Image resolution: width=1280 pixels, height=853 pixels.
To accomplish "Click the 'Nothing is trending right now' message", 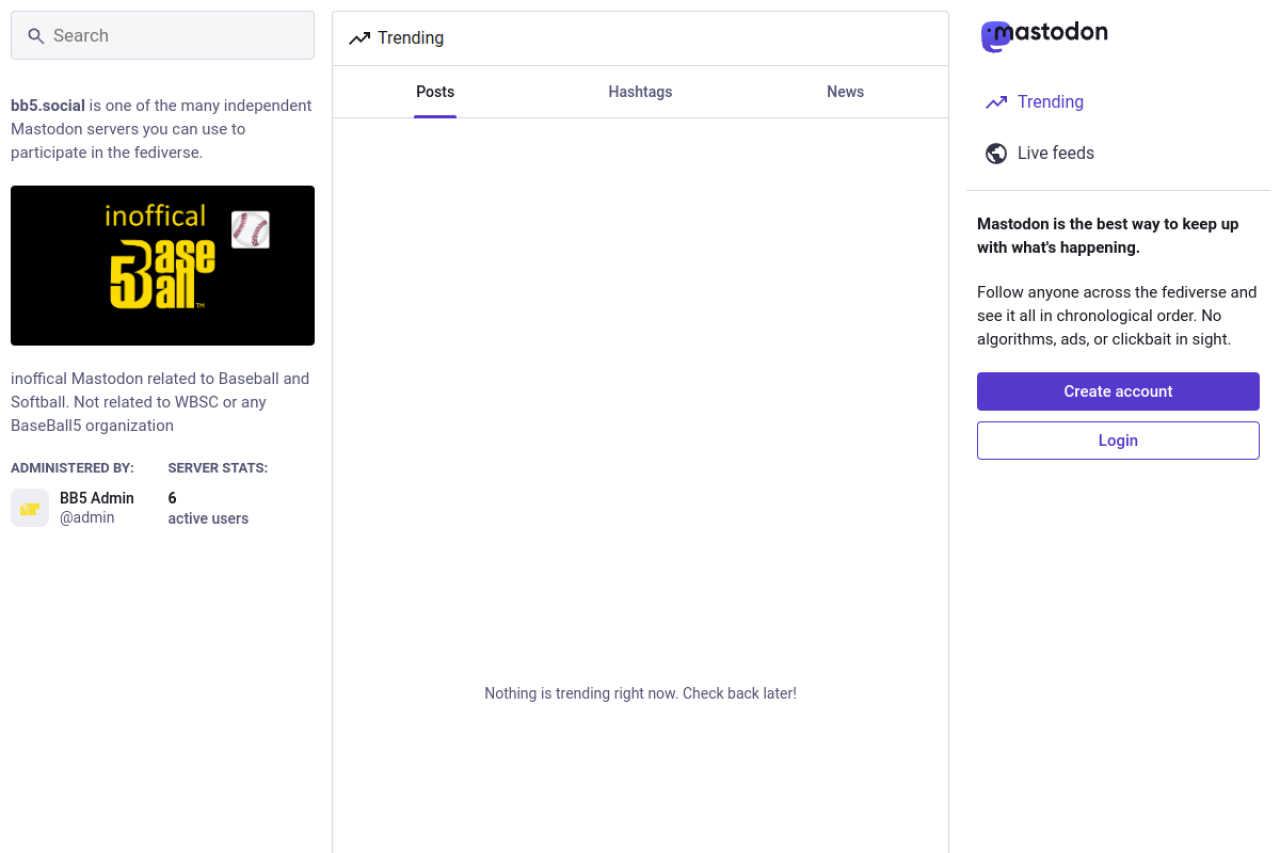I will (640, 693).
